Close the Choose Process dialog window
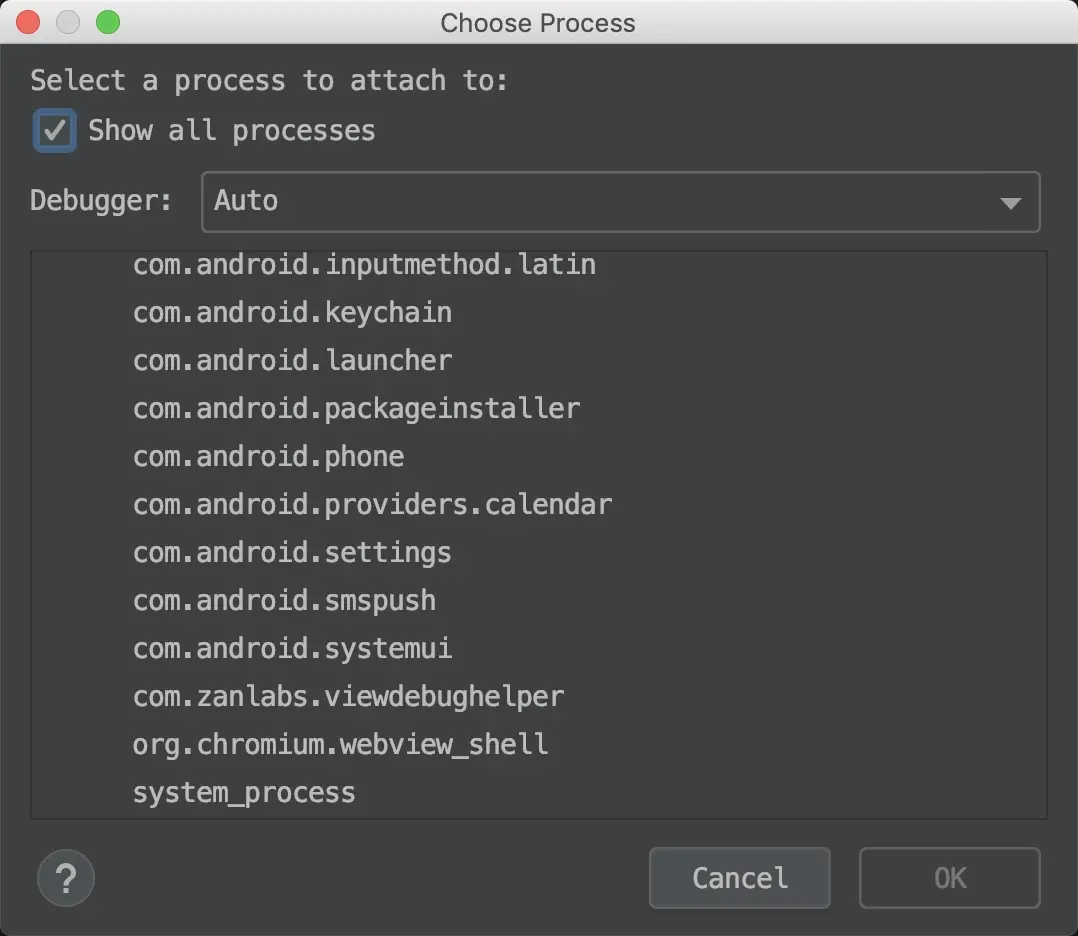This screenshot has height=936, width=1078. [x=28, y=22]
